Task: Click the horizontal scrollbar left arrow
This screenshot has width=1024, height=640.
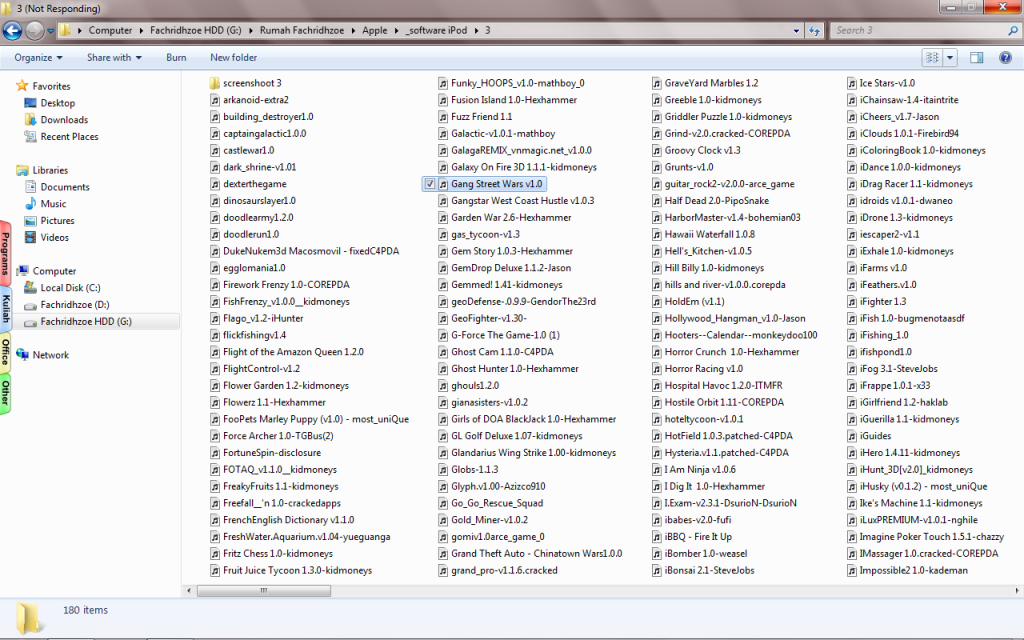Action: coord(189,590)
